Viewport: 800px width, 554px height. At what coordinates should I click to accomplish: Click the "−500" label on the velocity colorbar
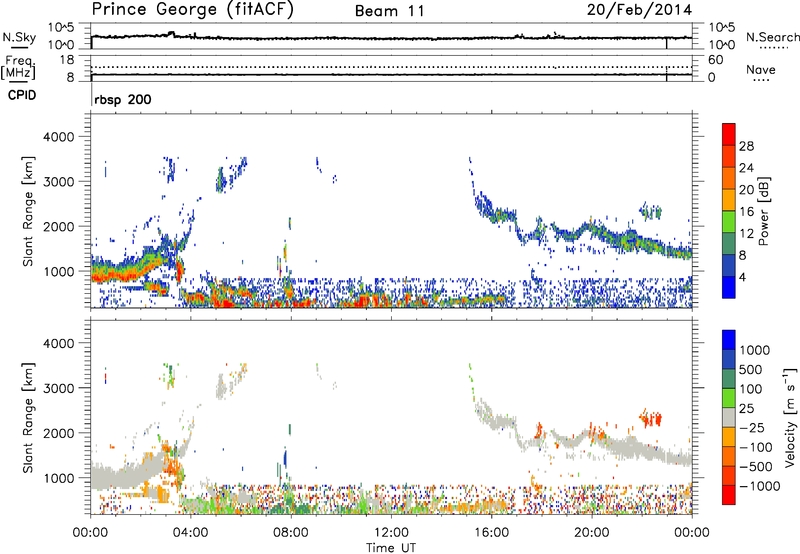pyautogui.click(x=755, y=467)
